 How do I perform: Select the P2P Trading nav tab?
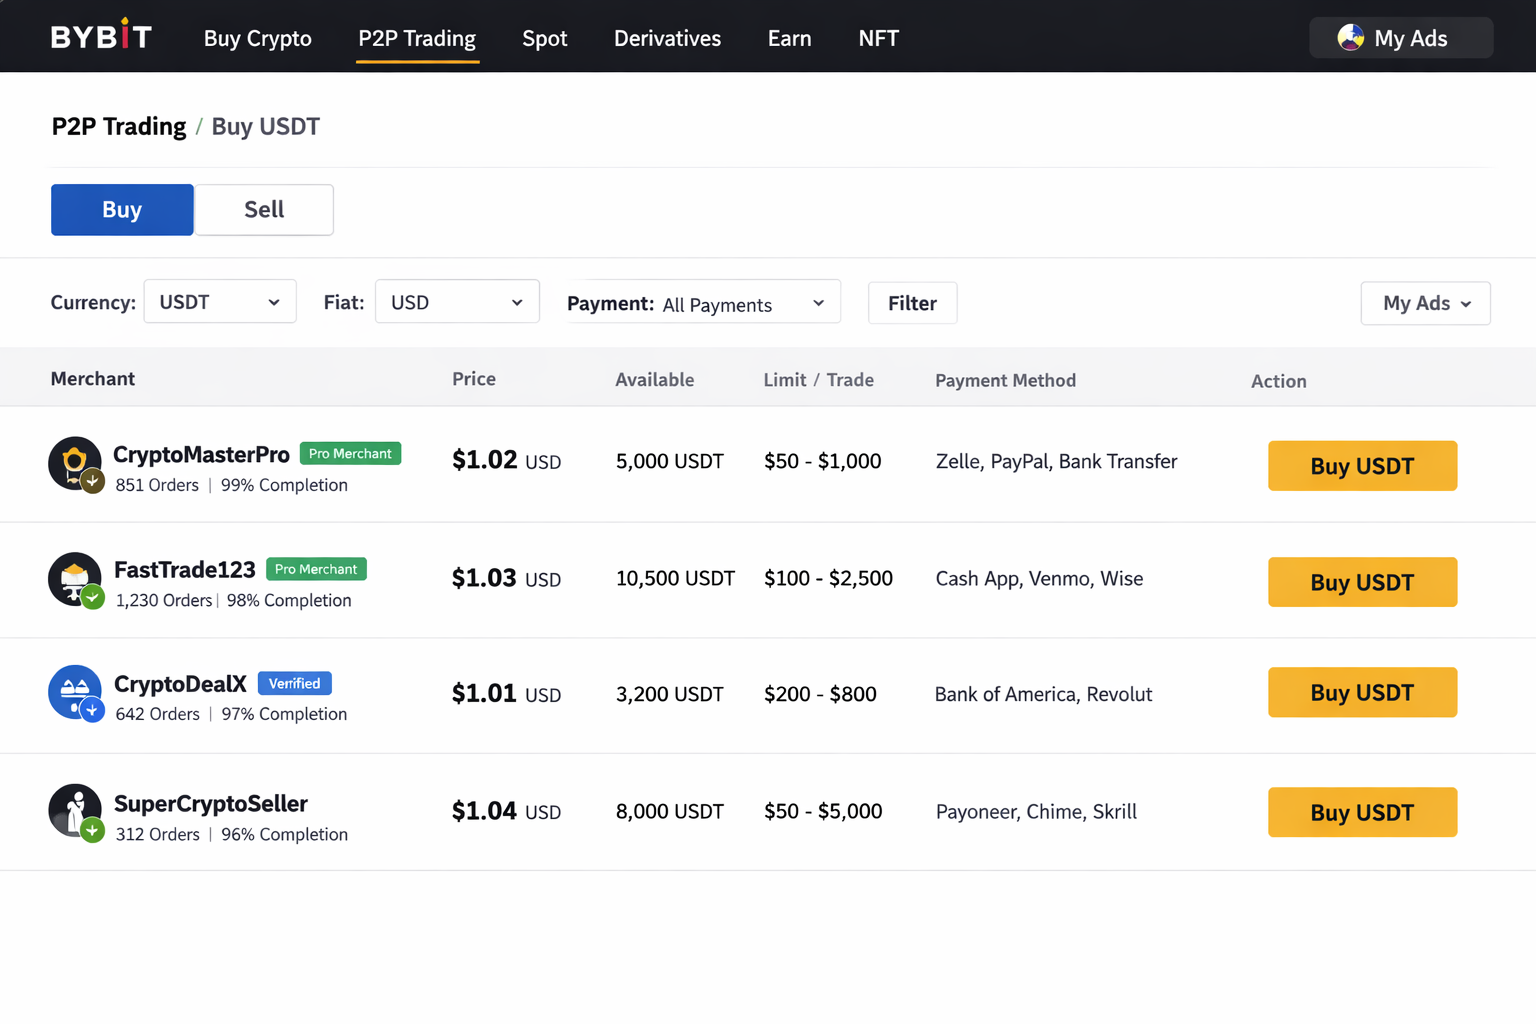[x=417, y=38]
